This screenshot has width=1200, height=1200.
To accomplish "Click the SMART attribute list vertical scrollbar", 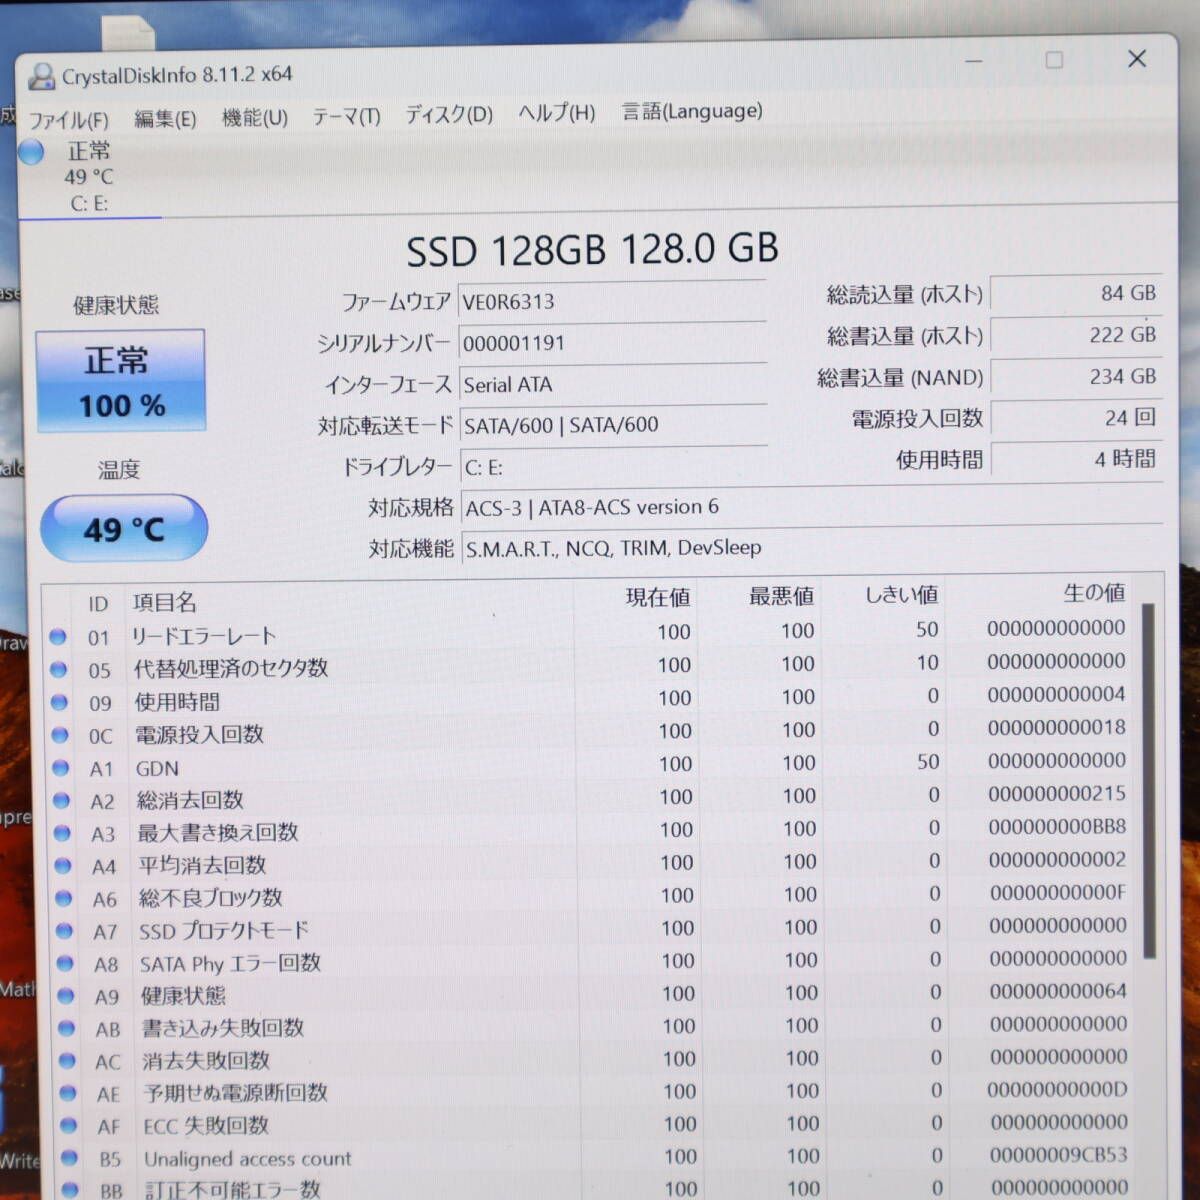I will point(1148,780).
